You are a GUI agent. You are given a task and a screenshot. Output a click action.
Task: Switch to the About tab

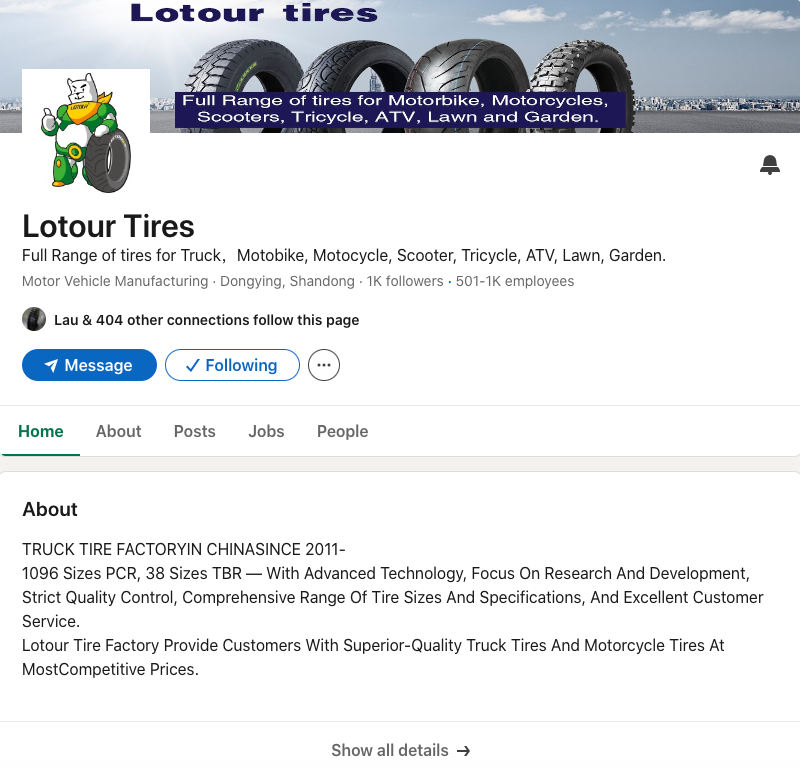pyautogui.click(x=118, y=431)
